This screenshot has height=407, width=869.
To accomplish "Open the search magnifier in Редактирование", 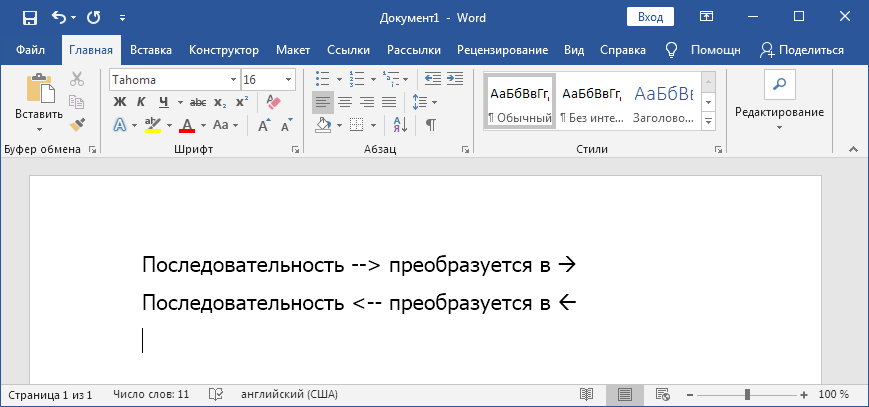I will 779,83.
